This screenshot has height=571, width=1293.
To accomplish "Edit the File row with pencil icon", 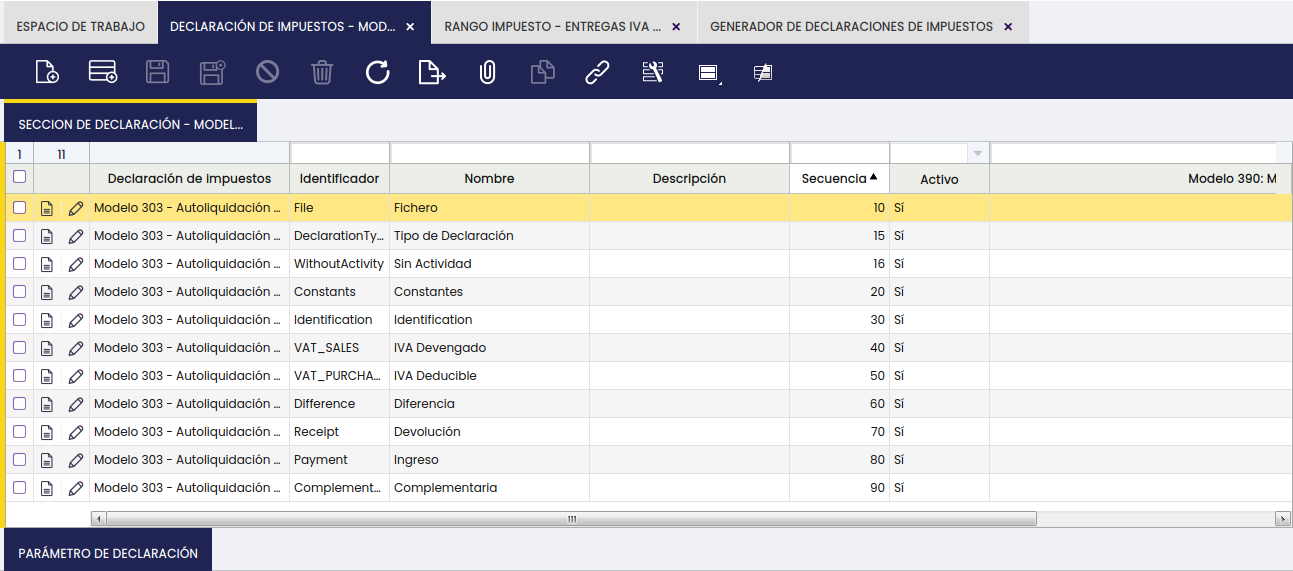I will pos(76,208).
